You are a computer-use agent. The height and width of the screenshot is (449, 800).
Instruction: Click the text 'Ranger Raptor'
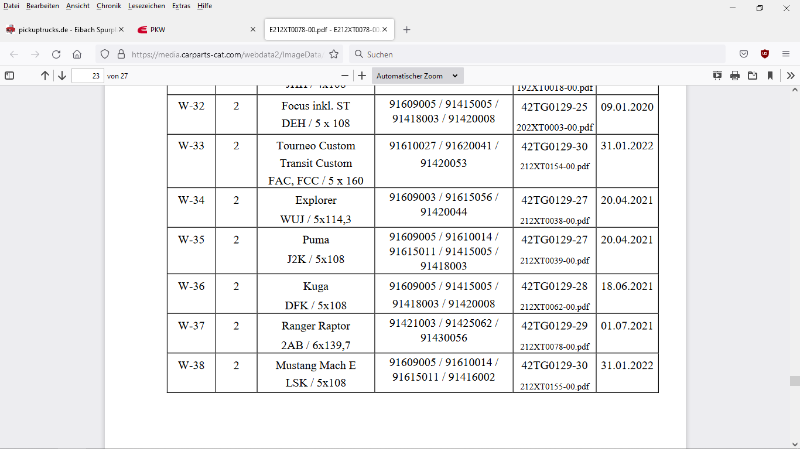point(316,326)
